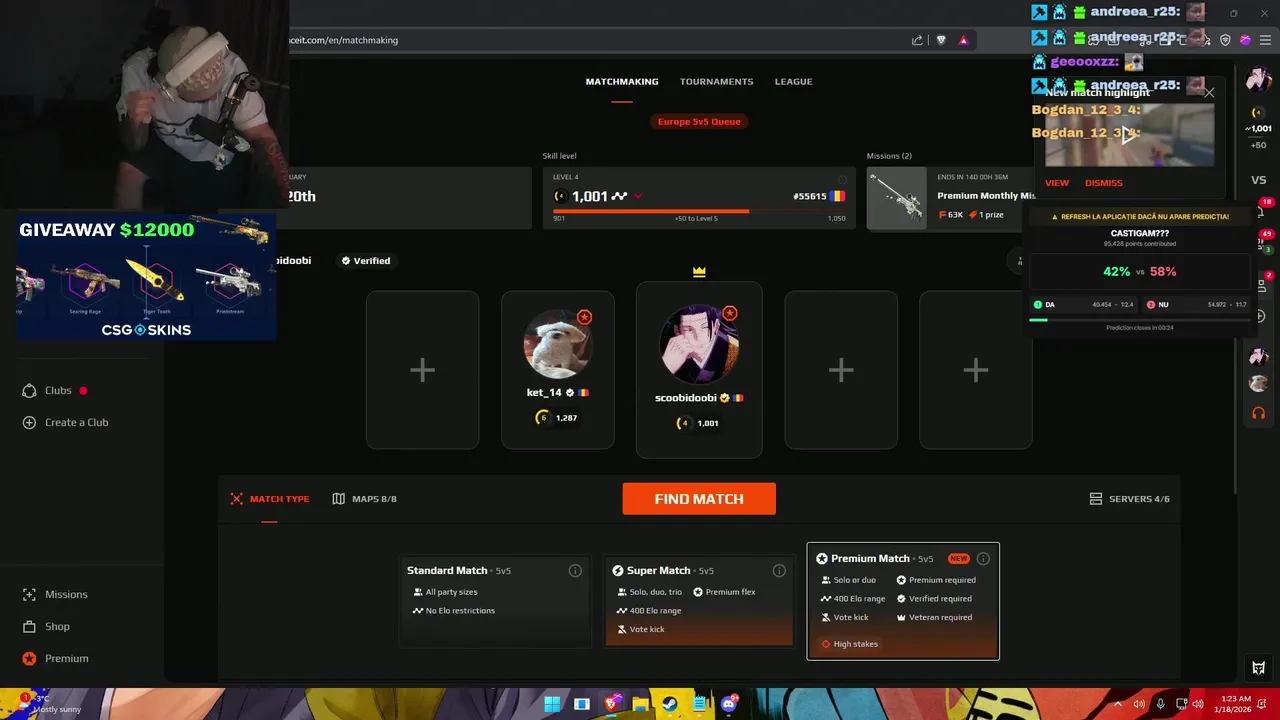
Task: Open Discord from the taskbar
Action: click(x=729, y=704)
